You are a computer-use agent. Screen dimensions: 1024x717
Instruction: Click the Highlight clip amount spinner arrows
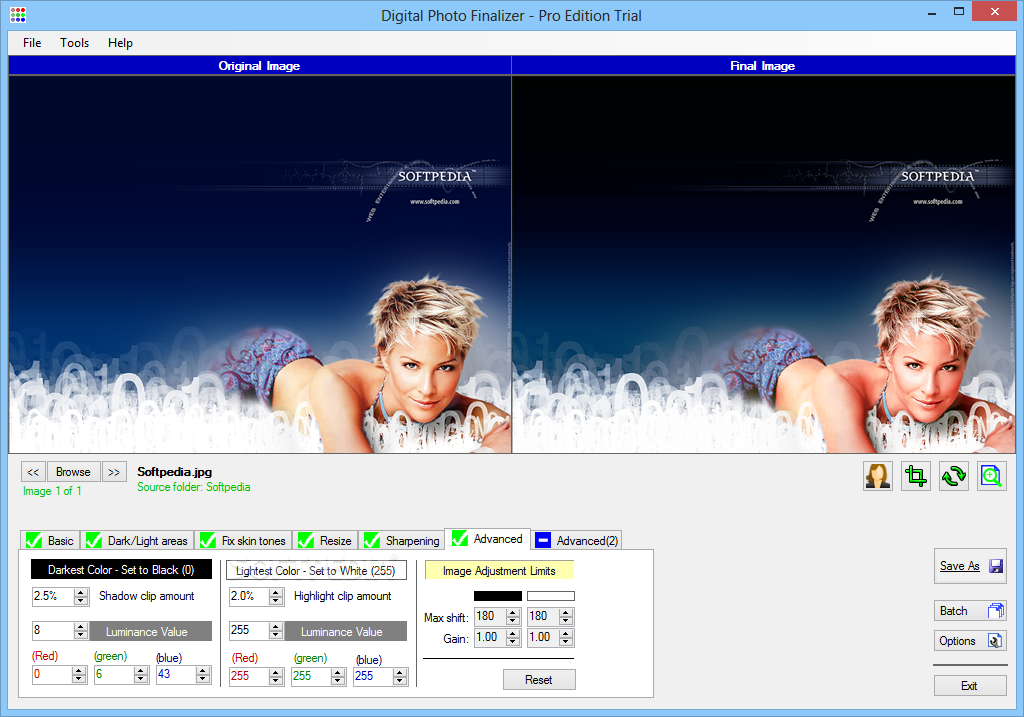[276, 596]
